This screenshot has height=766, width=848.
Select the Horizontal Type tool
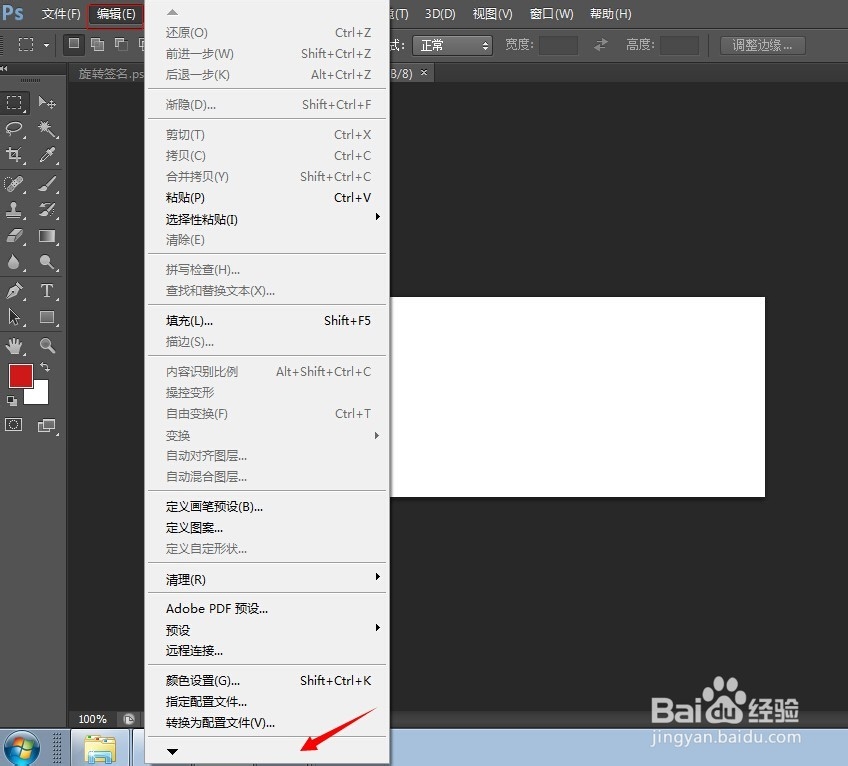pos(47,290)
